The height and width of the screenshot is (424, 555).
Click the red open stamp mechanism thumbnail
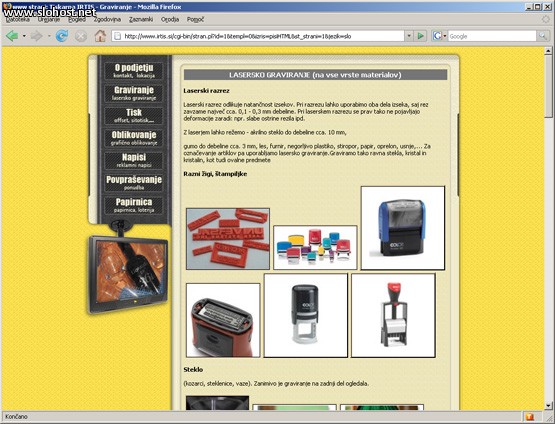(x=223, y=320)
